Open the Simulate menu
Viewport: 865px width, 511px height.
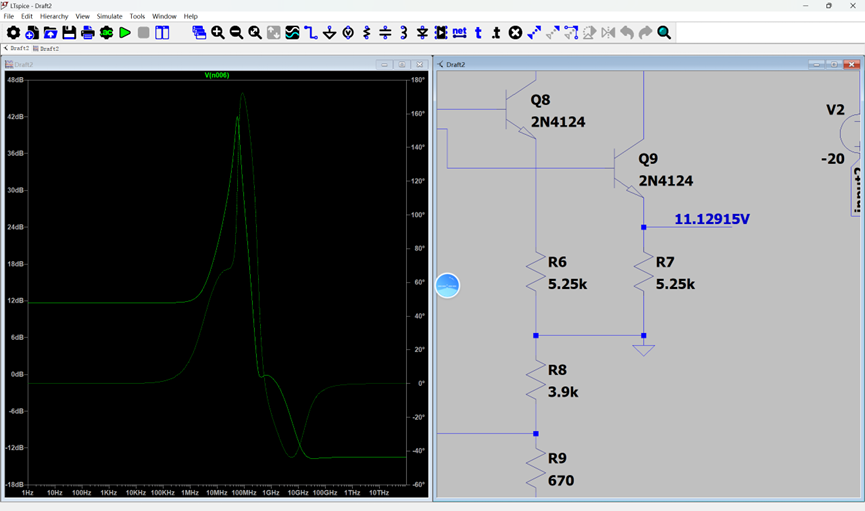tap(110, 17)
